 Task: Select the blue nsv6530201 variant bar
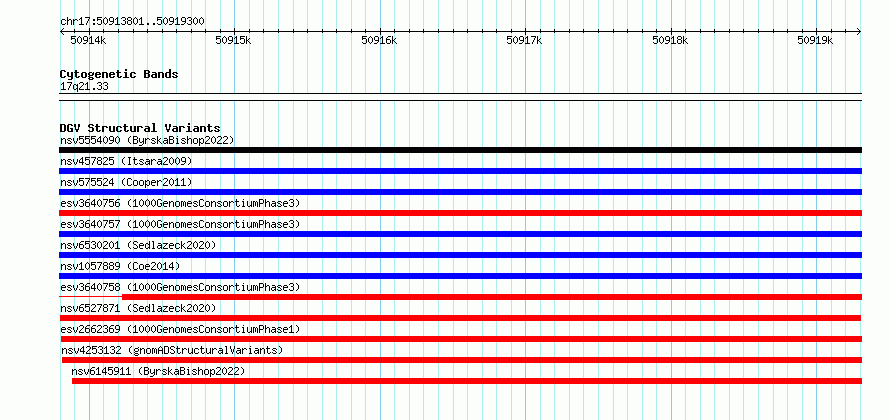click(x=460, y=255)
